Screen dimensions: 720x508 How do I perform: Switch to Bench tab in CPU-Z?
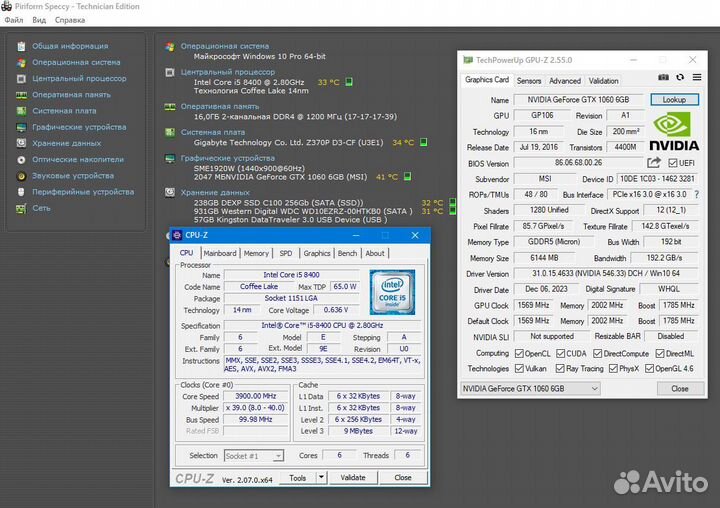pyautogui.click(x=347, y=253)
